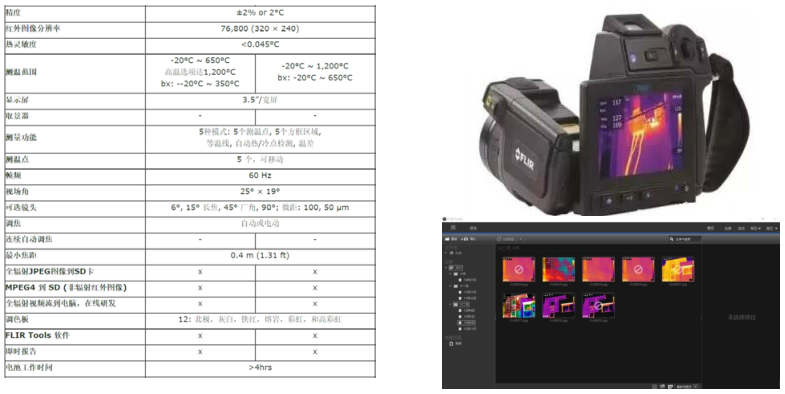Click the magnifier search icon
The height and width of the screenshot is (394, 785).
[x=671, y=239]
